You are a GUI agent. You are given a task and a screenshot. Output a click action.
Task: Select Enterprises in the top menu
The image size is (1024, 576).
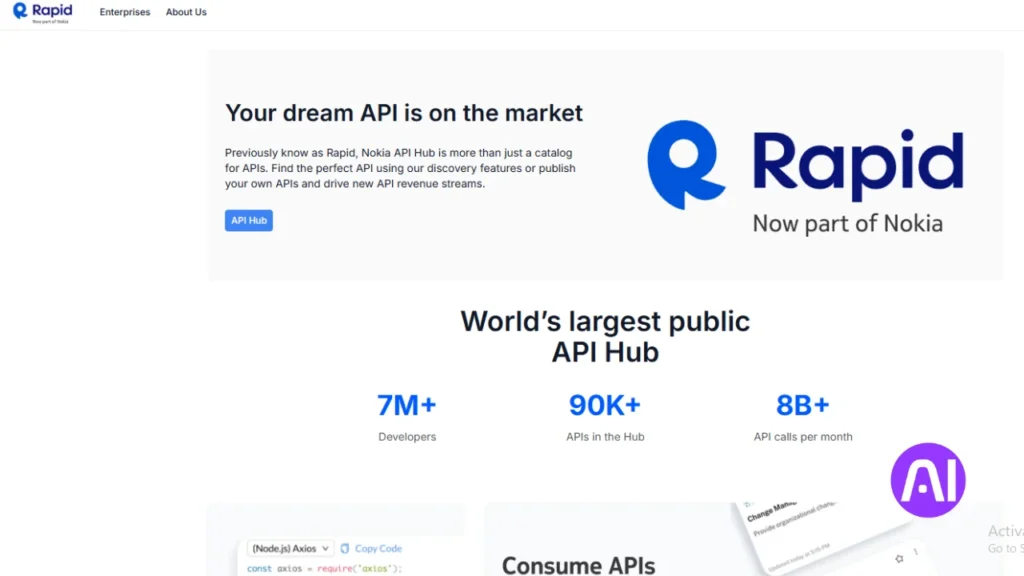tap(124, 12)
